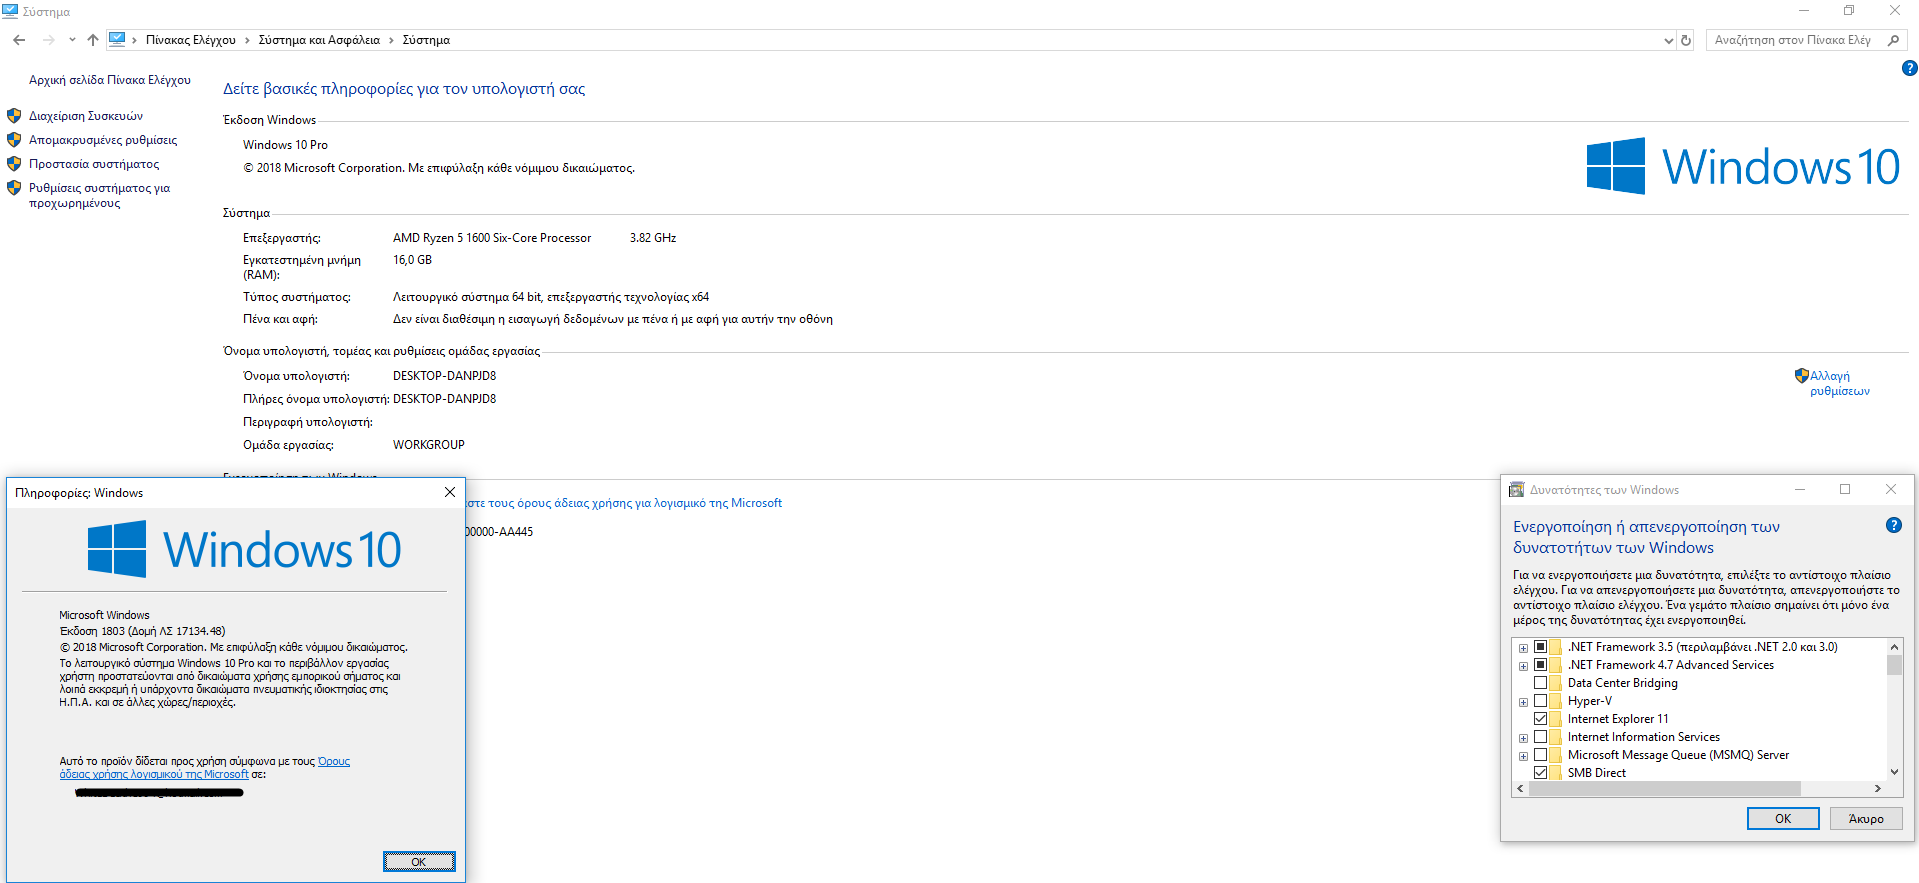1919x883 pixels.
Task: Go up one level with up arrow
Action: pos(92,40)
